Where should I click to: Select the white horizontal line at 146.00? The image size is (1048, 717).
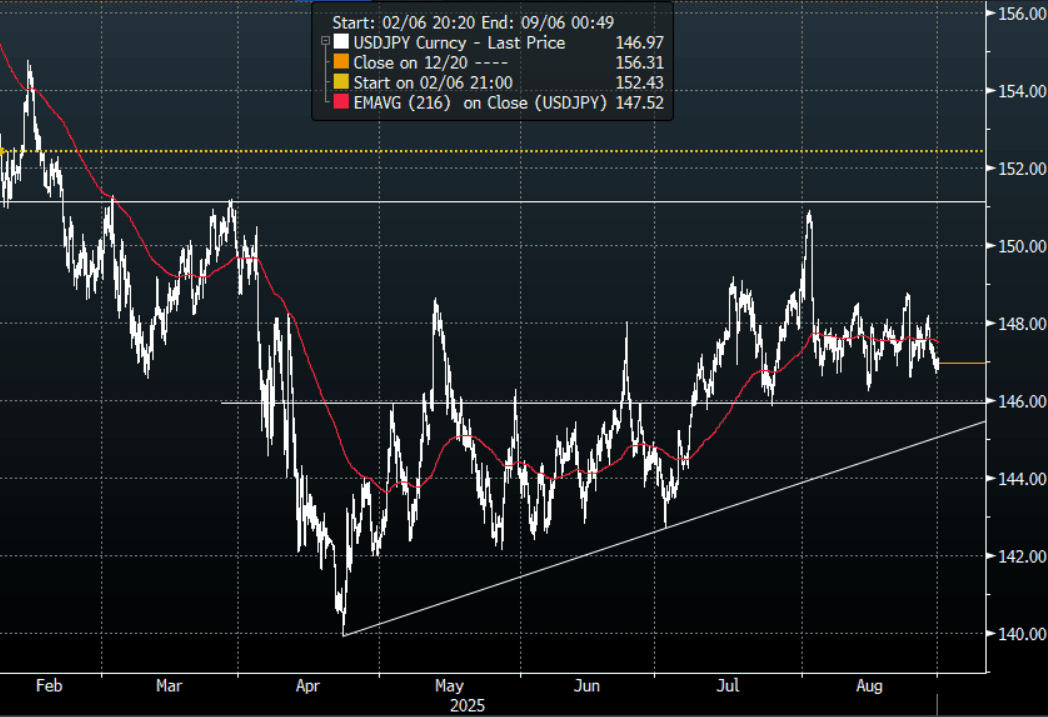coord(600,402)
